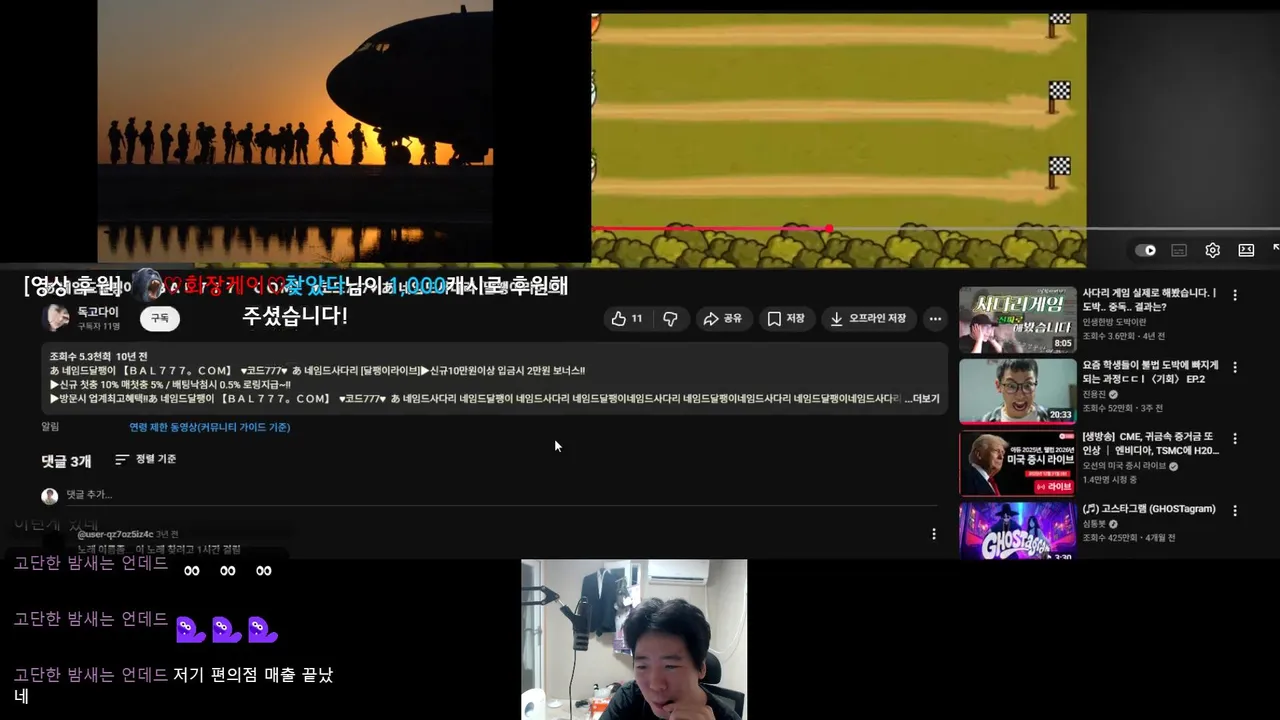Open options for 고스타그램 recommended video
Screen dimensions: 1280x720
coord(1235,510)
